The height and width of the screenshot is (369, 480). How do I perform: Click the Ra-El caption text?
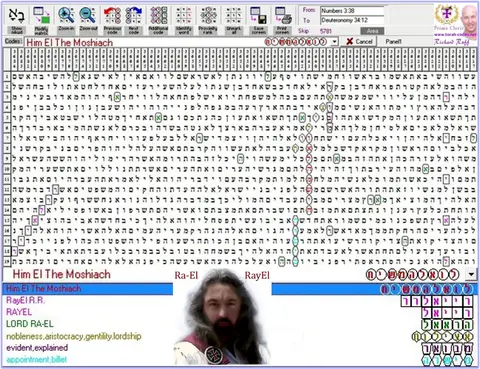(186, 276)
